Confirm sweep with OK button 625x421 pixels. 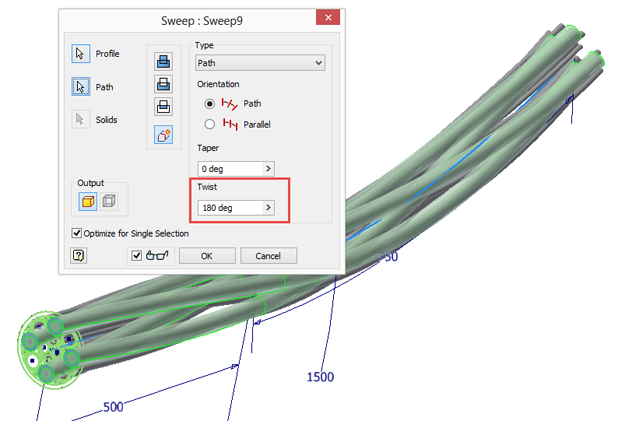(x=207, y=256)
